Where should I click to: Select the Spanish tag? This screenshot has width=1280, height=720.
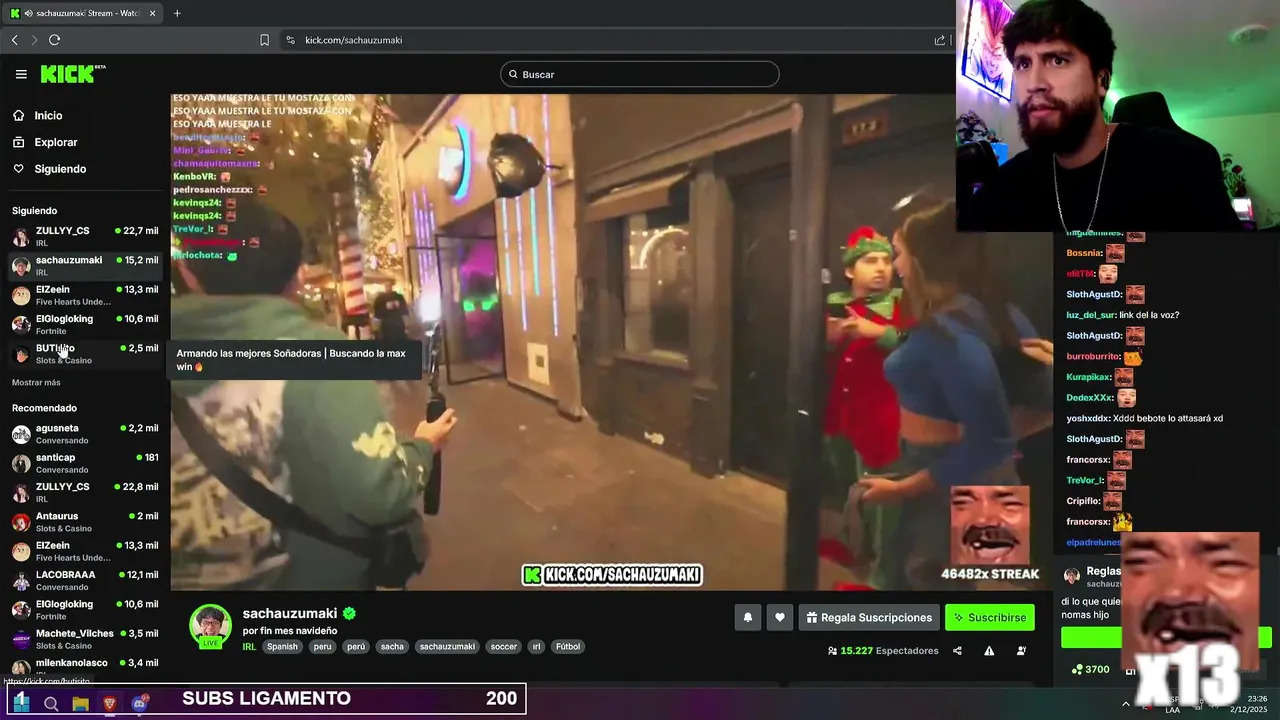282,646
